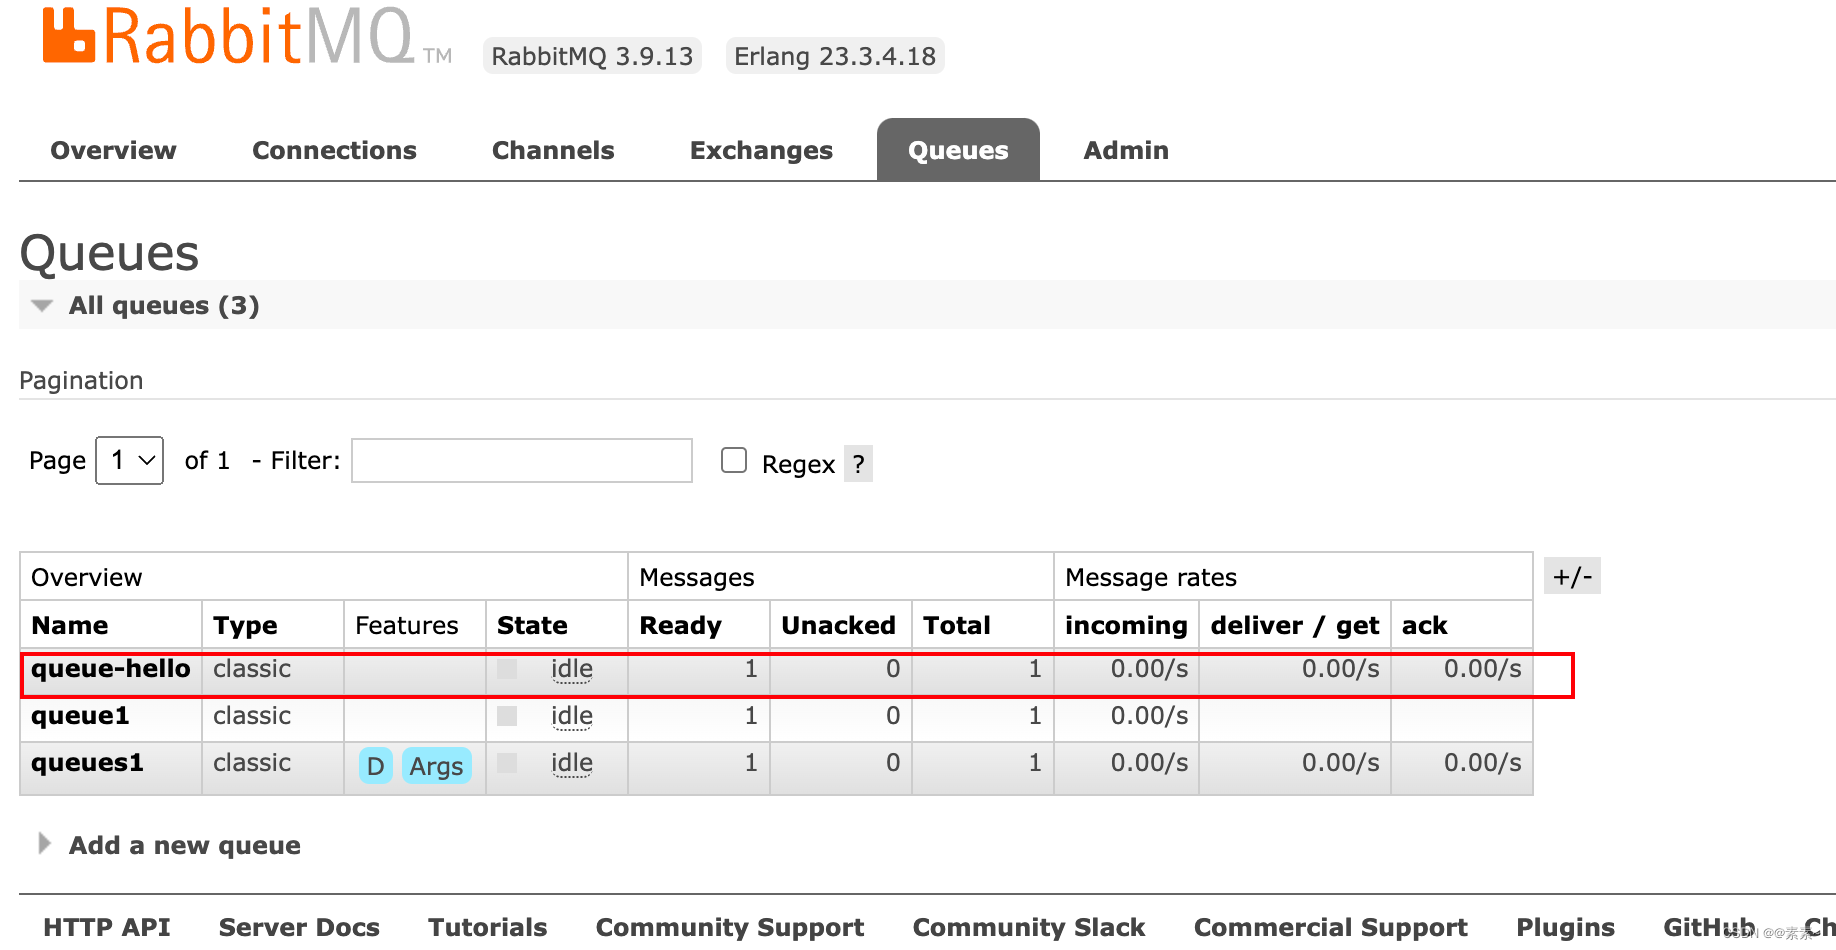The image size is (1836, 950).
Task: Sort by incoming message rate
Action: (x=1126, y=626)
